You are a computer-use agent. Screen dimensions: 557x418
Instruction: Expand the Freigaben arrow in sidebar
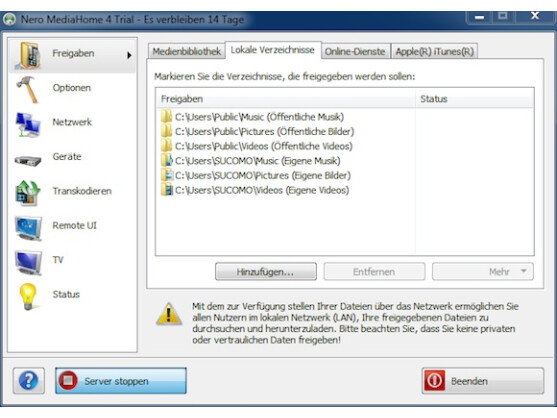tap(129, 55)
